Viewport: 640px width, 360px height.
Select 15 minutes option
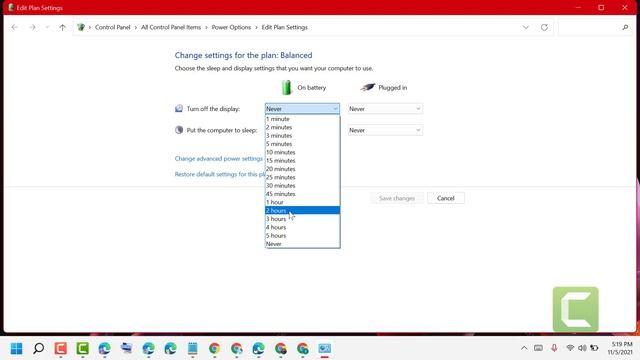tap(302, 160)
